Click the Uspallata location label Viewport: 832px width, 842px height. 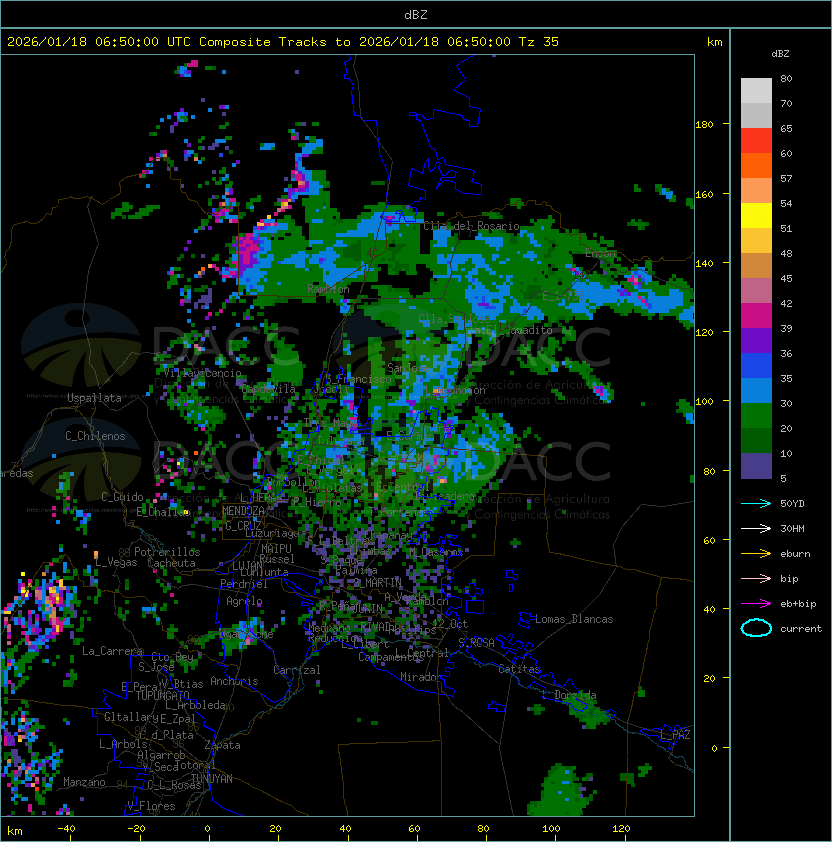94,398
